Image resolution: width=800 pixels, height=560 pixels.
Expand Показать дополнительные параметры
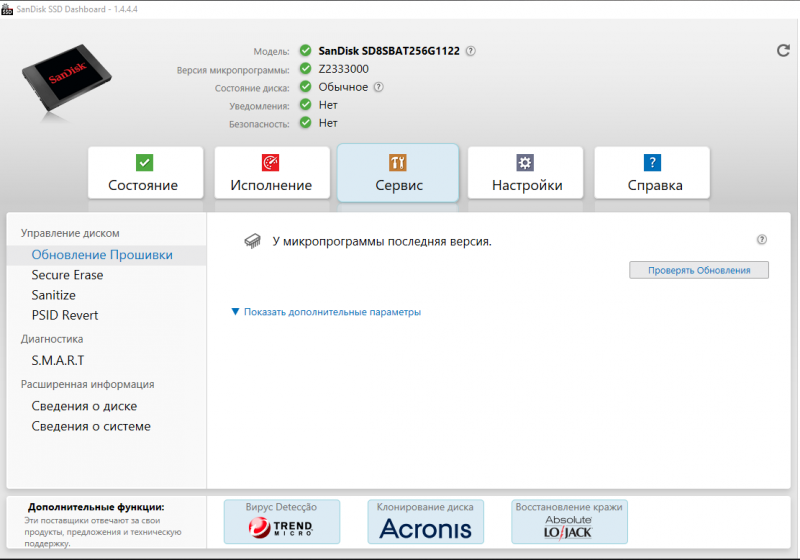(327, 312)
